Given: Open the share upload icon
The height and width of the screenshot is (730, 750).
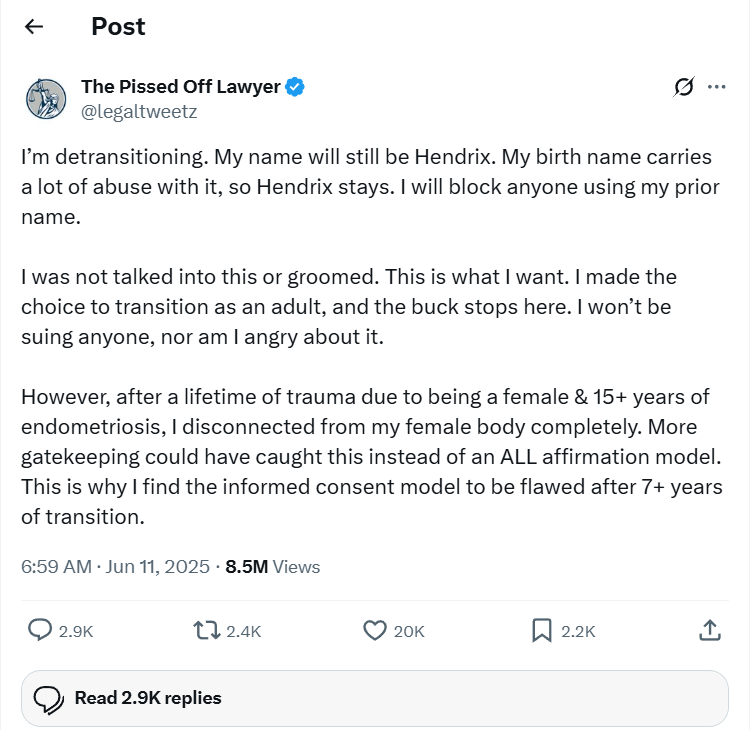Looking at the screenshot, I should tap(710, 630).
